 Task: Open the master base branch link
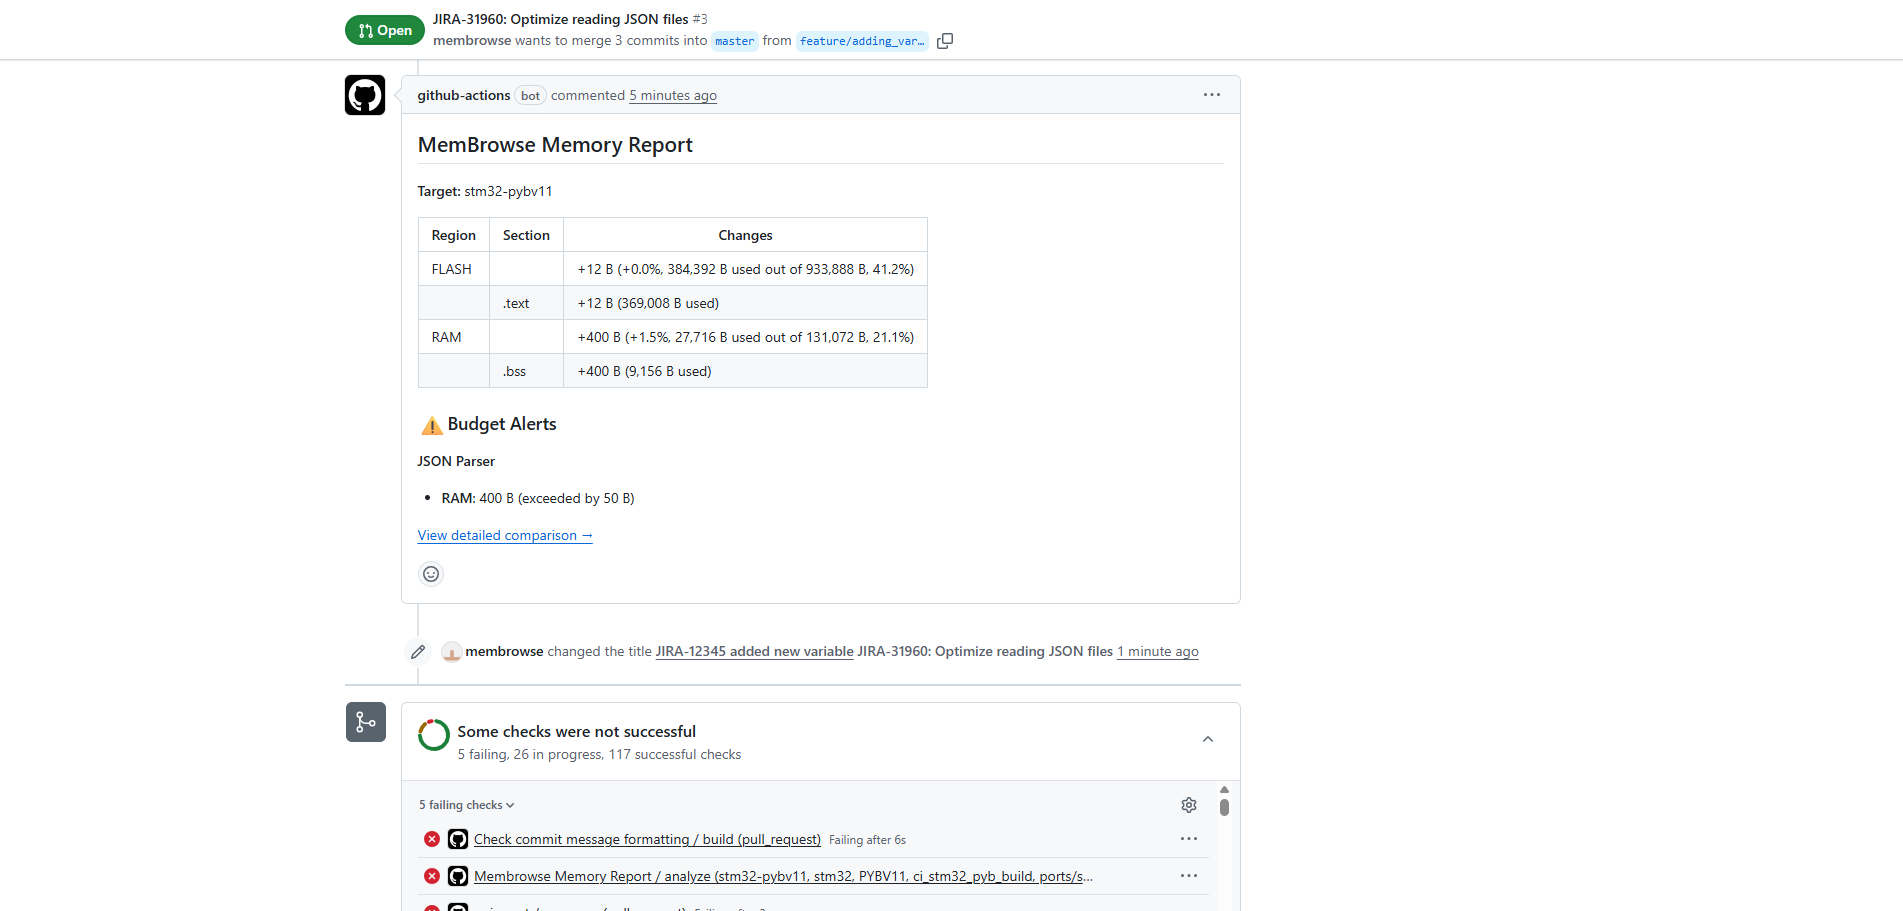(x=735, y=41)
